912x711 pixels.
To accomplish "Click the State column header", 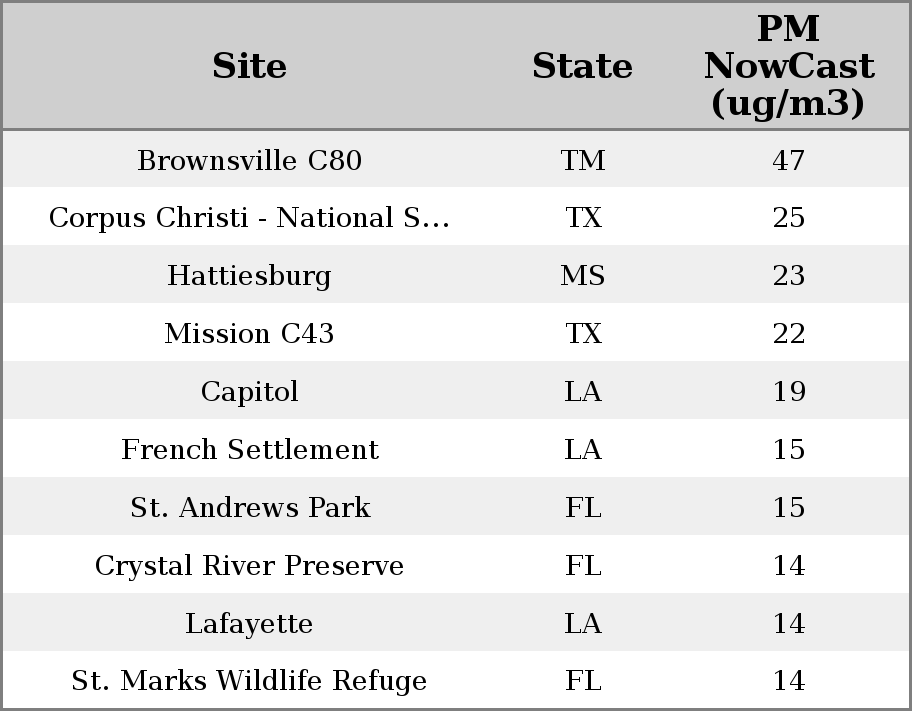I will click(x=582, y=66).
